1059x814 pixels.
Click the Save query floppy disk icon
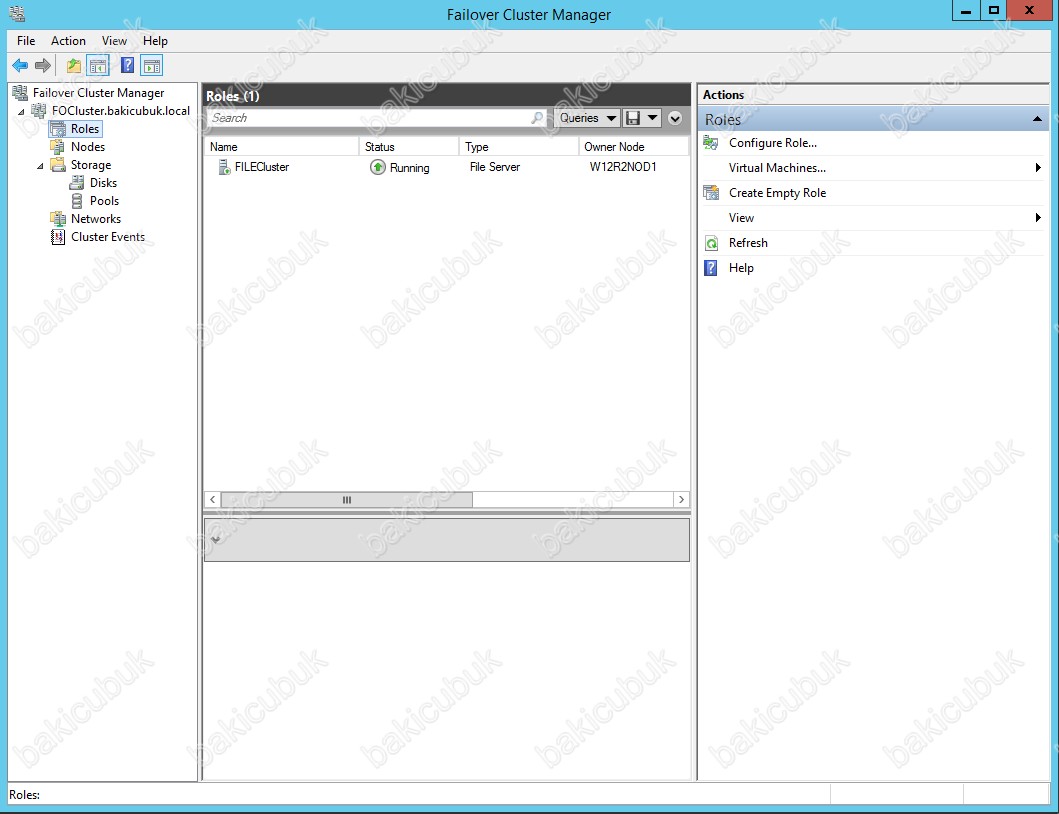click(x=633, y=118)
